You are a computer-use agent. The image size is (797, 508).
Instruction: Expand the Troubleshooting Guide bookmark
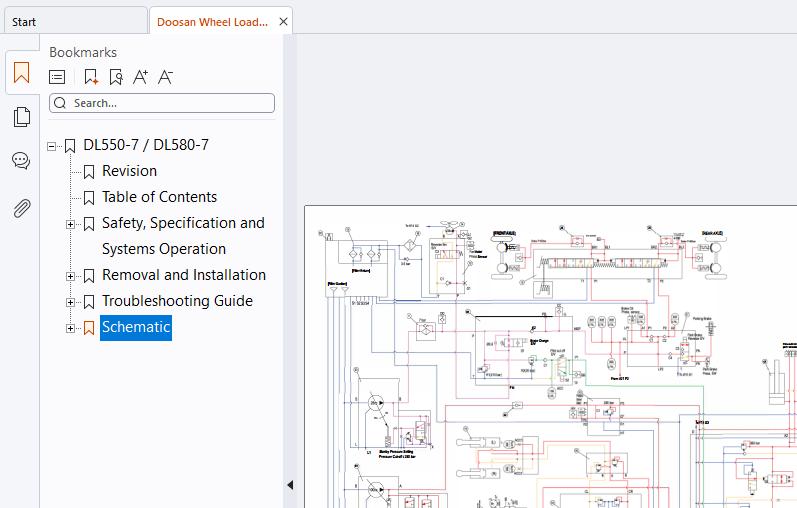point(70,302)
